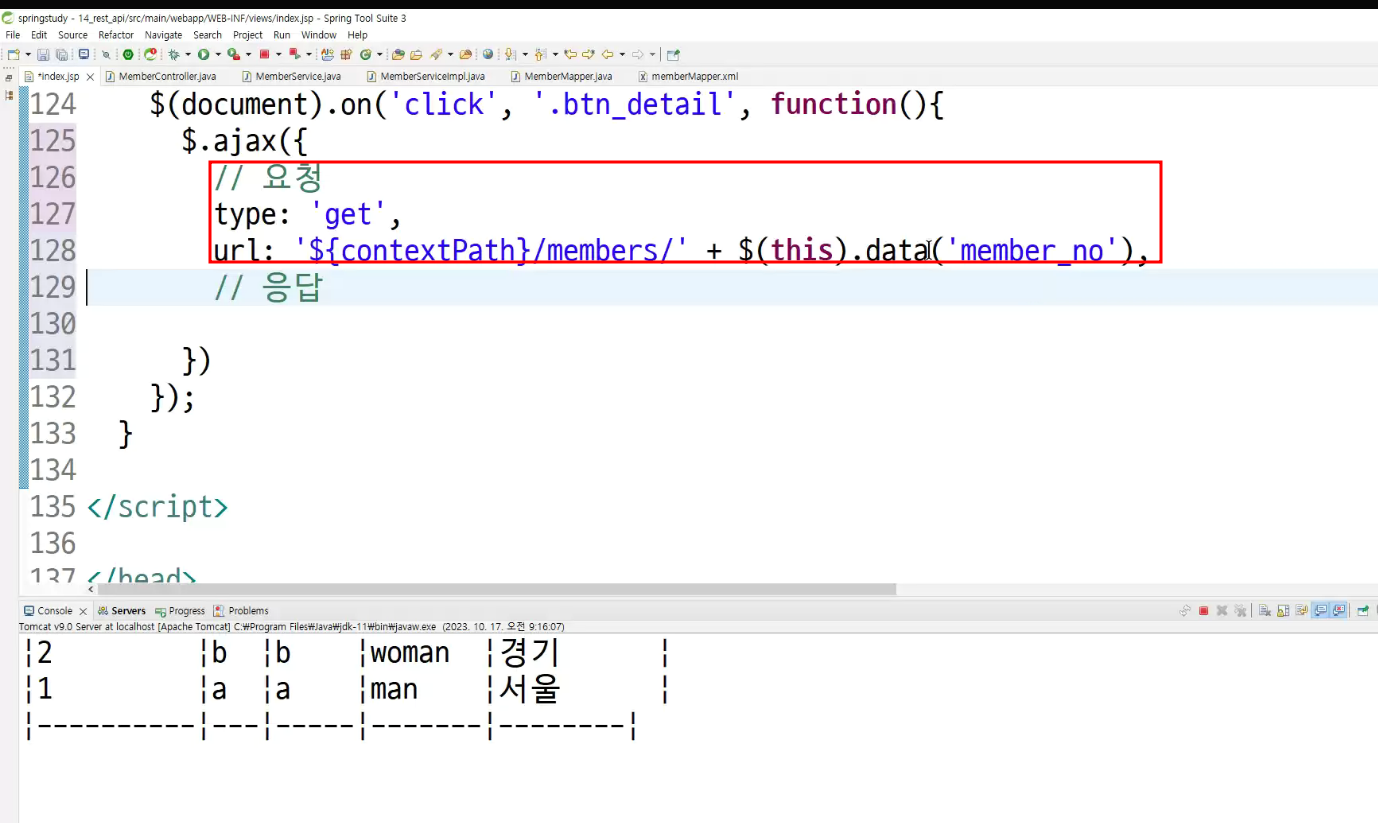The width and height of the screenshot is (1378, 823).
Task: Open dropdown next to New icon
Action: pyautogui.click(x=28, y=54)
